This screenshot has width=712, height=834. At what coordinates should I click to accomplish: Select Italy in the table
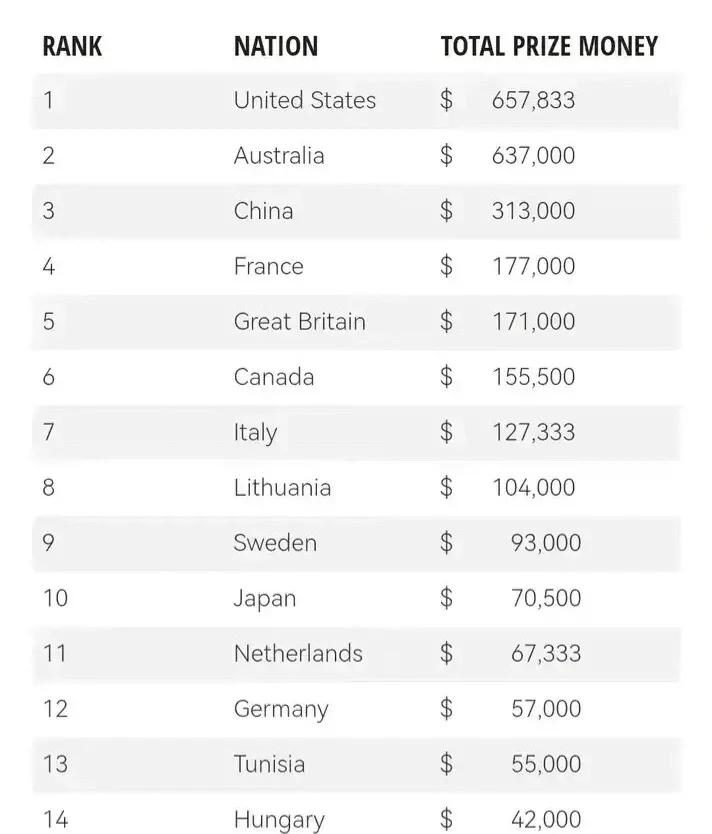[x=255, y=433]
